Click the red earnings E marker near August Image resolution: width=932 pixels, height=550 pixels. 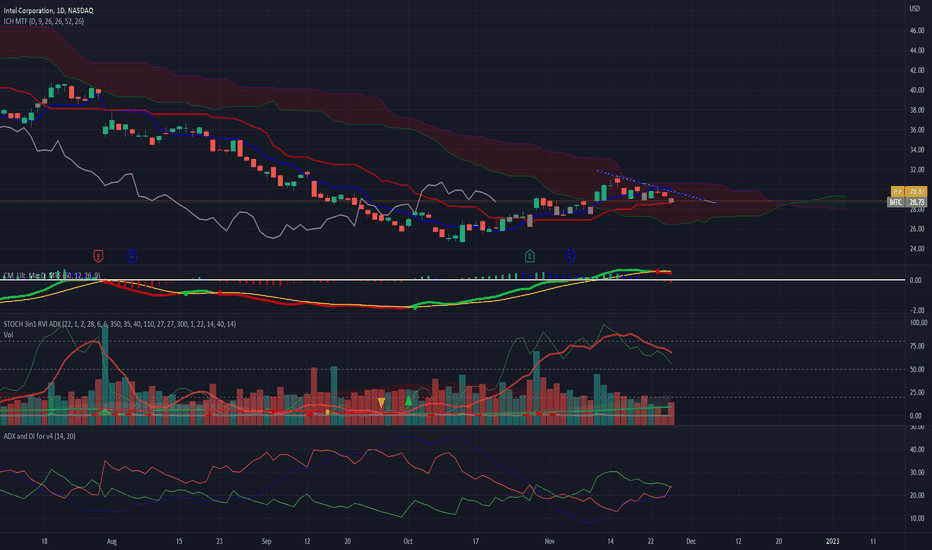click(x=98, y=256)
